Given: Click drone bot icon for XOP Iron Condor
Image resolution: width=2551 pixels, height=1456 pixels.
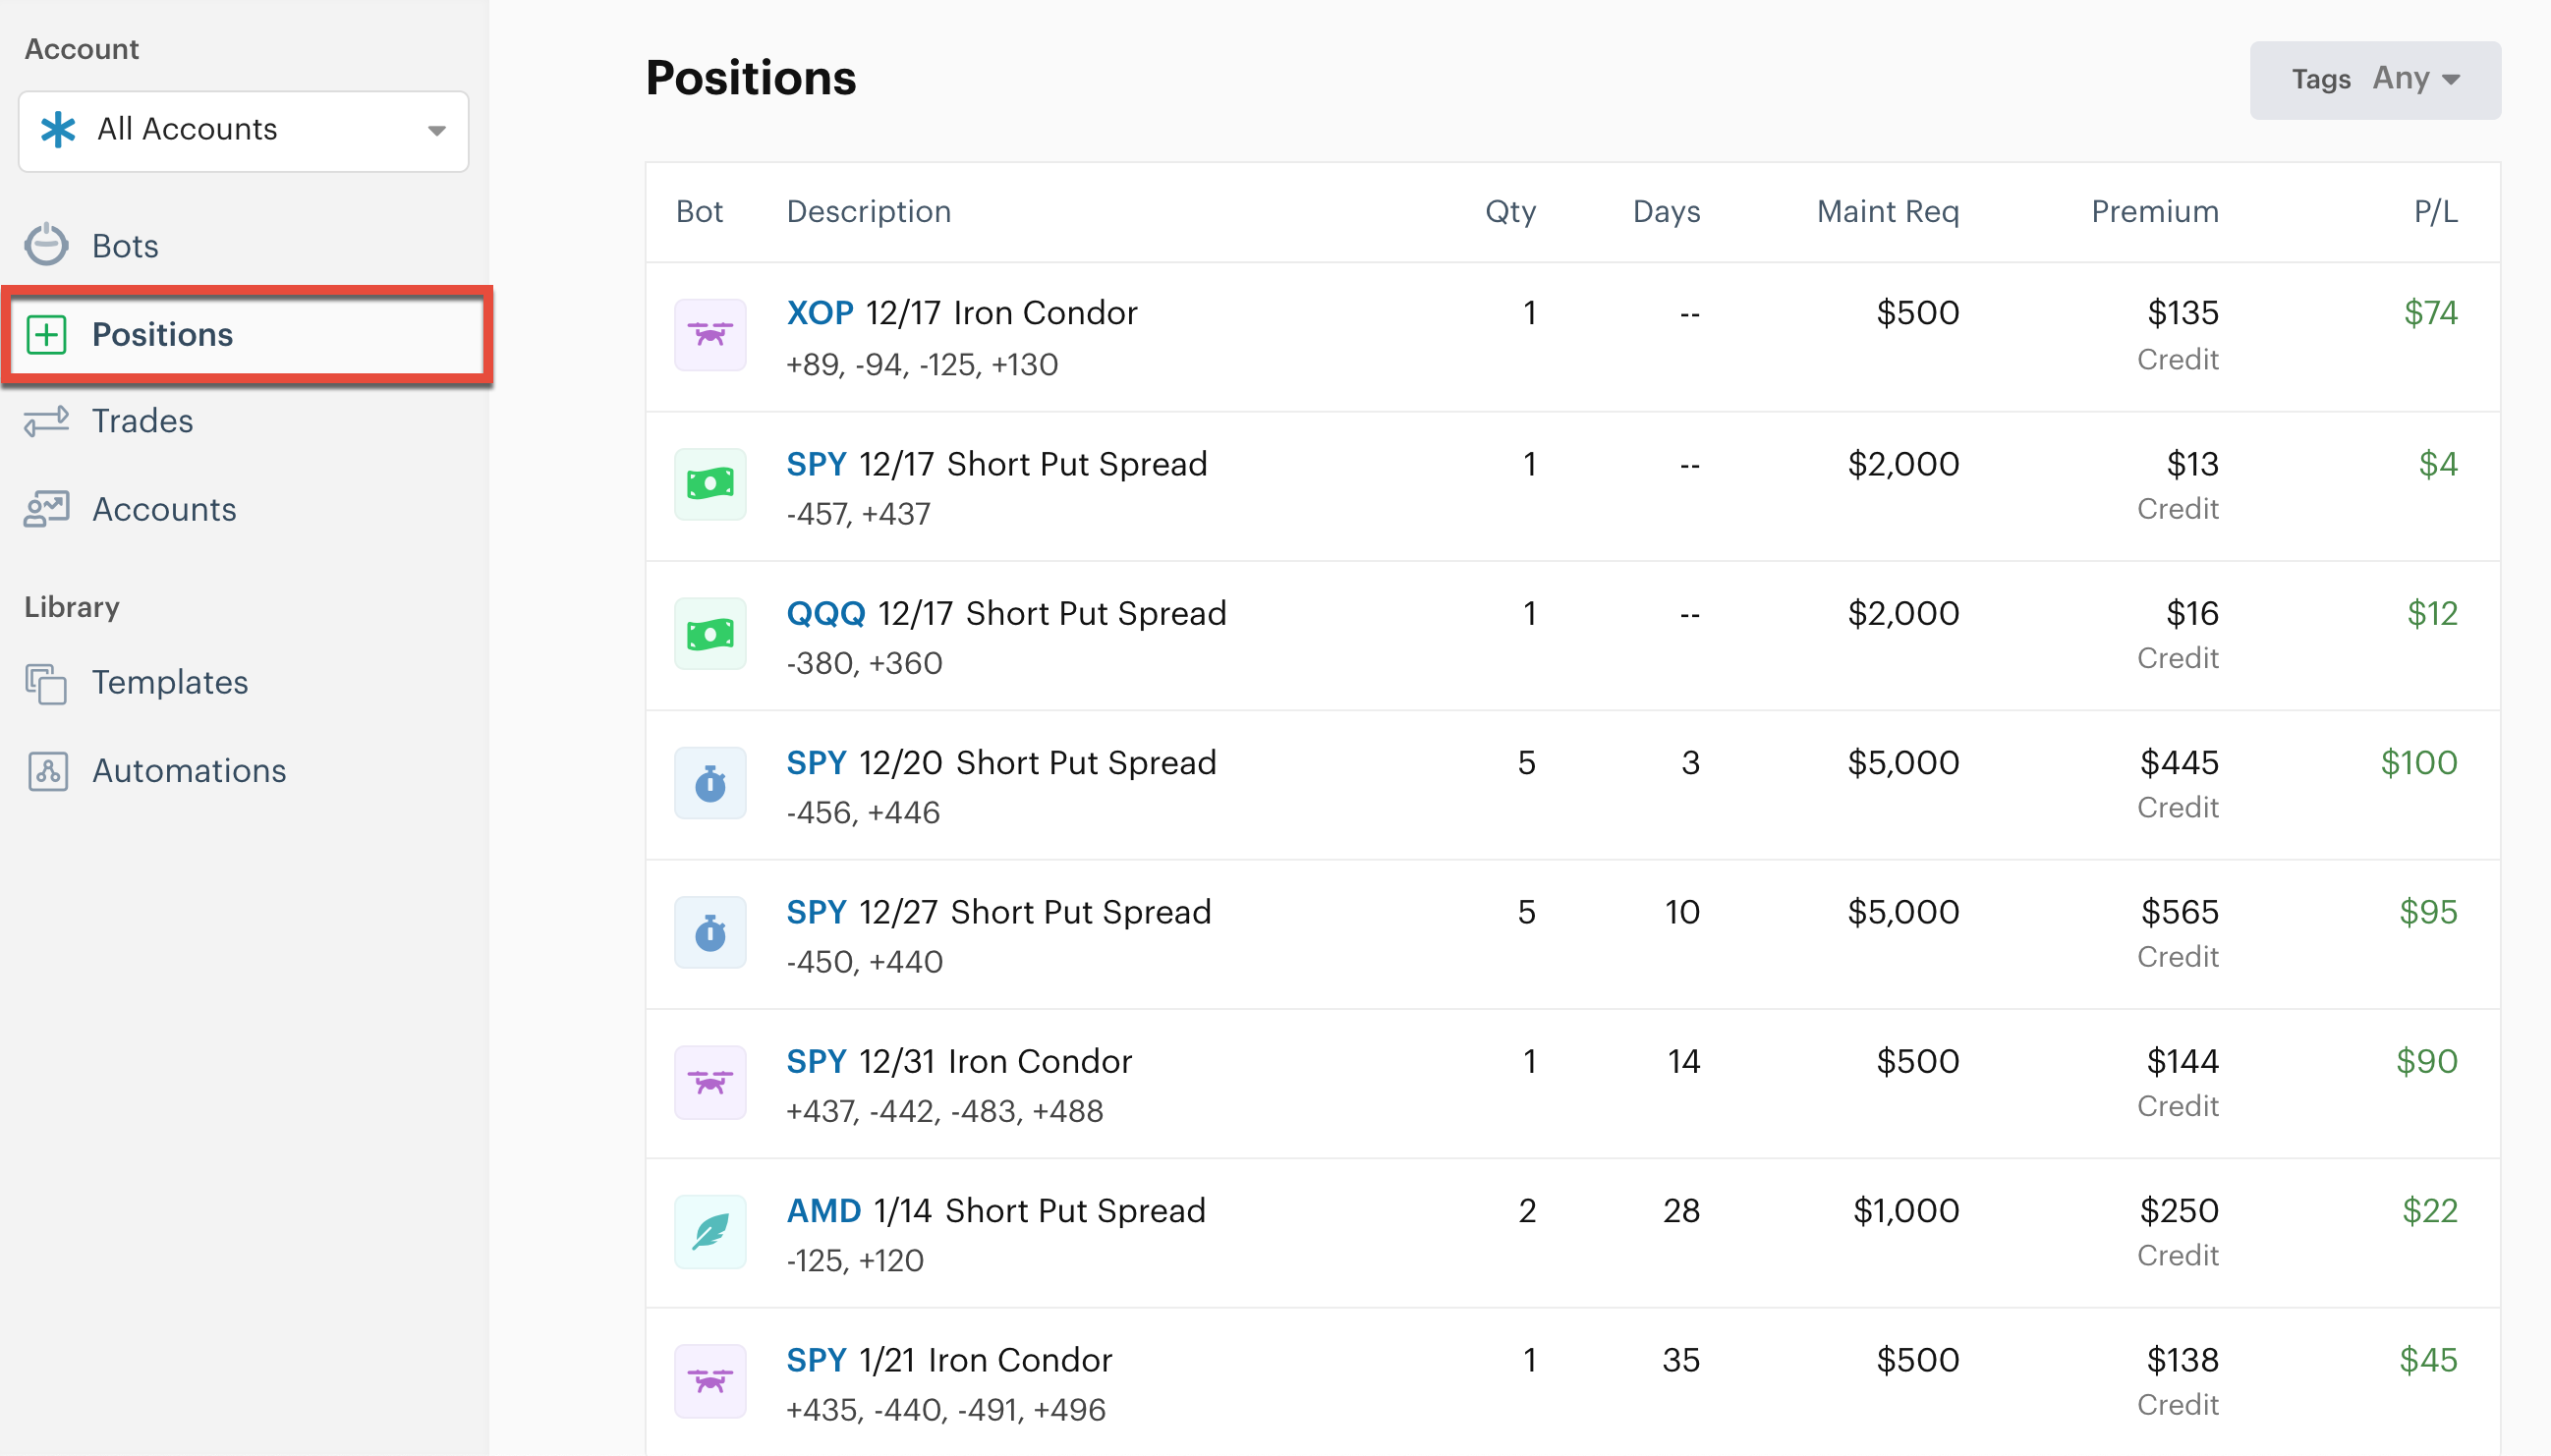Looking at the screenshot, I should click(x=710, y=335).
